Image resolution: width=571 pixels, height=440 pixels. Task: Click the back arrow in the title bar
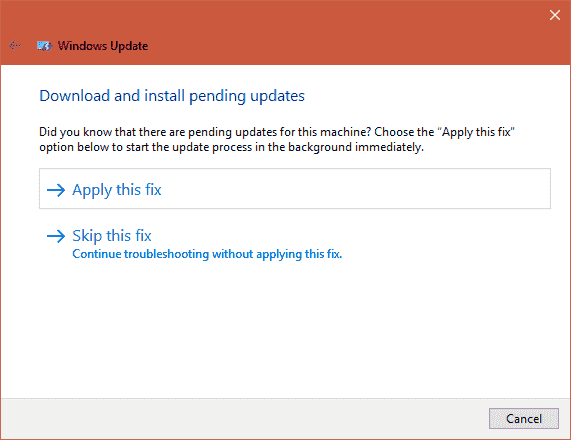tap(15, 46)
